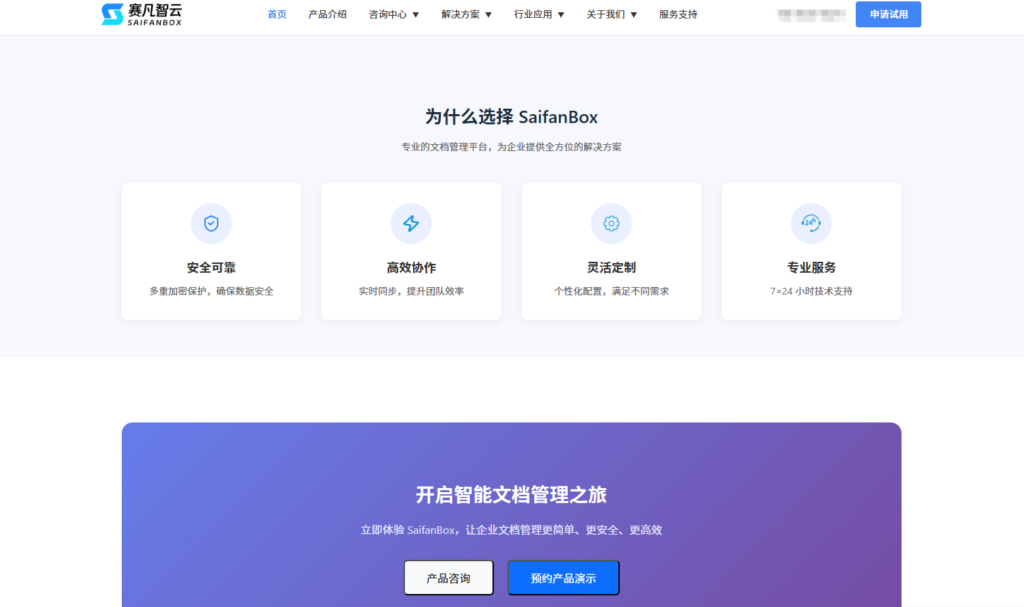Image resolution: width=1024 pixels, height=607 pixels.
Task: Select the 高效协作 feature card
Action: [x=411, y=250]
